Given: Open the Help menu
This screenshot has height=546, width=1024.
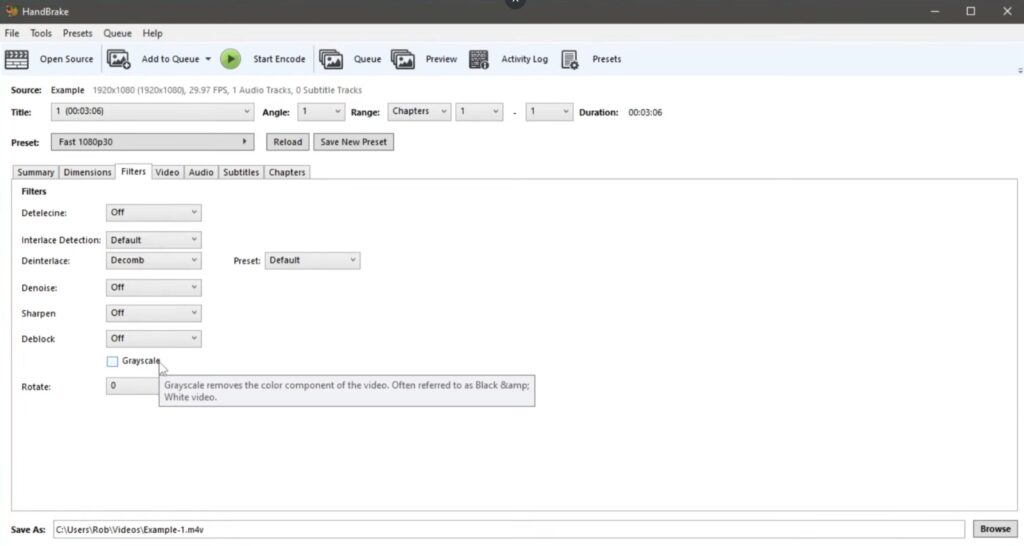Looking at the screenshot, I should click(x=152, y=33).
